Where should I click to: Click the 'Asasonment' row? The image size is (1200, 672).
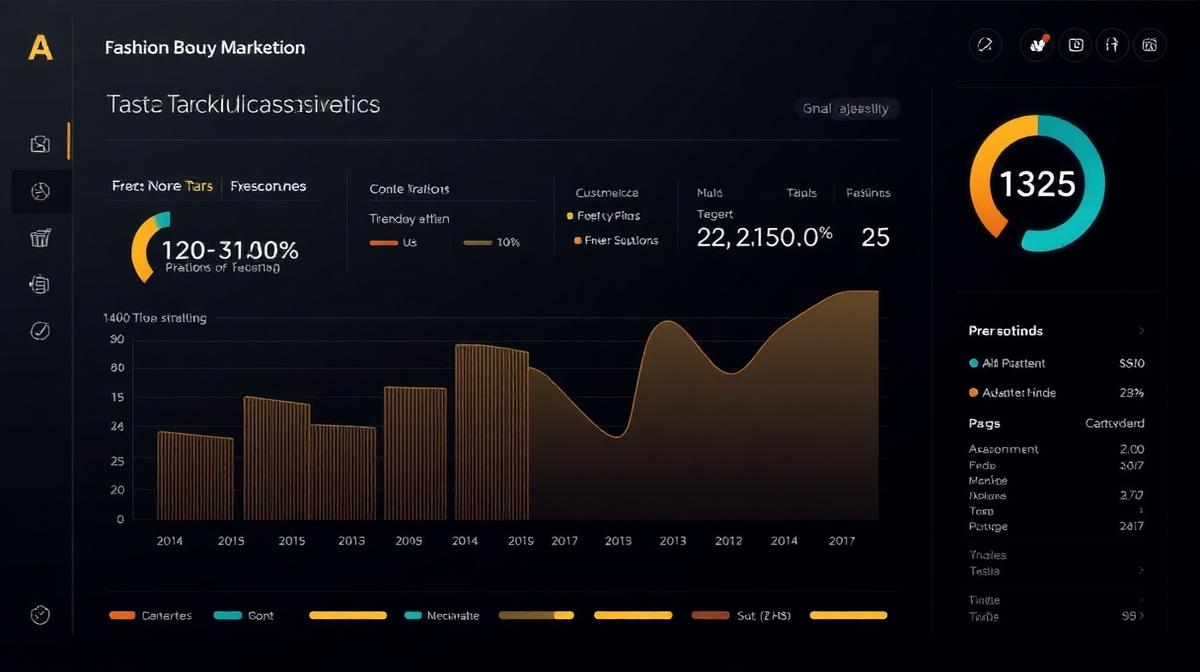click(x=1057, y=449)
